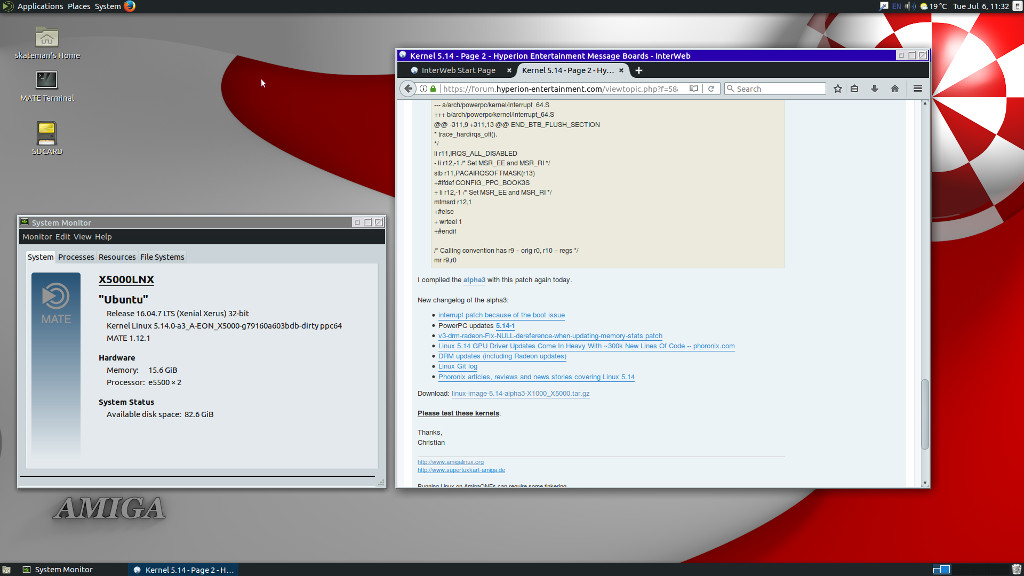Screen dimensions: 1024x576
Task: Open the 5.14-1 PowerPC updates link
Action: coord(505,325)
